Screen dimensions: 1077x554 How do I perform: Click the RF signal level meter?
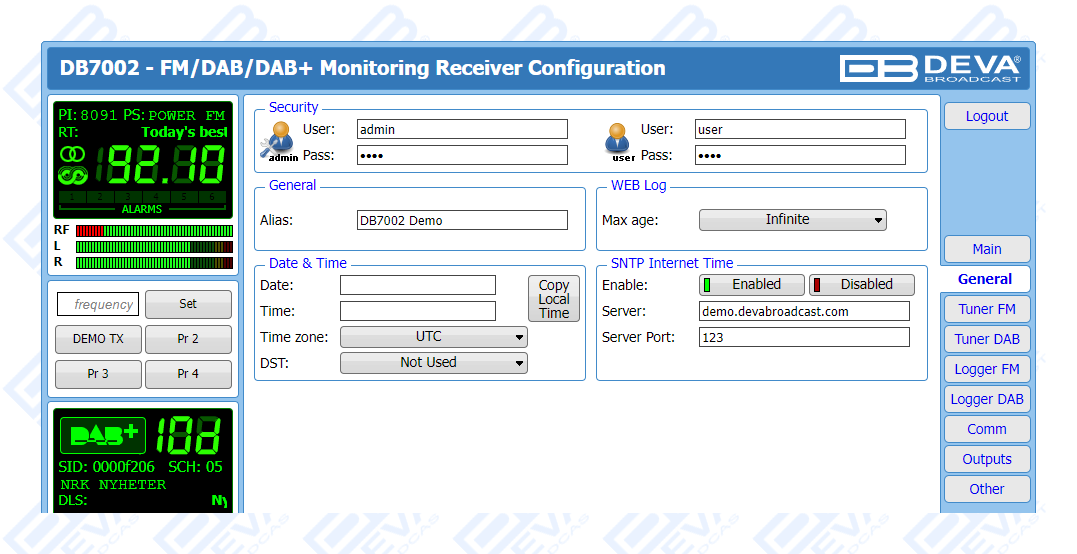coord(153,231)
